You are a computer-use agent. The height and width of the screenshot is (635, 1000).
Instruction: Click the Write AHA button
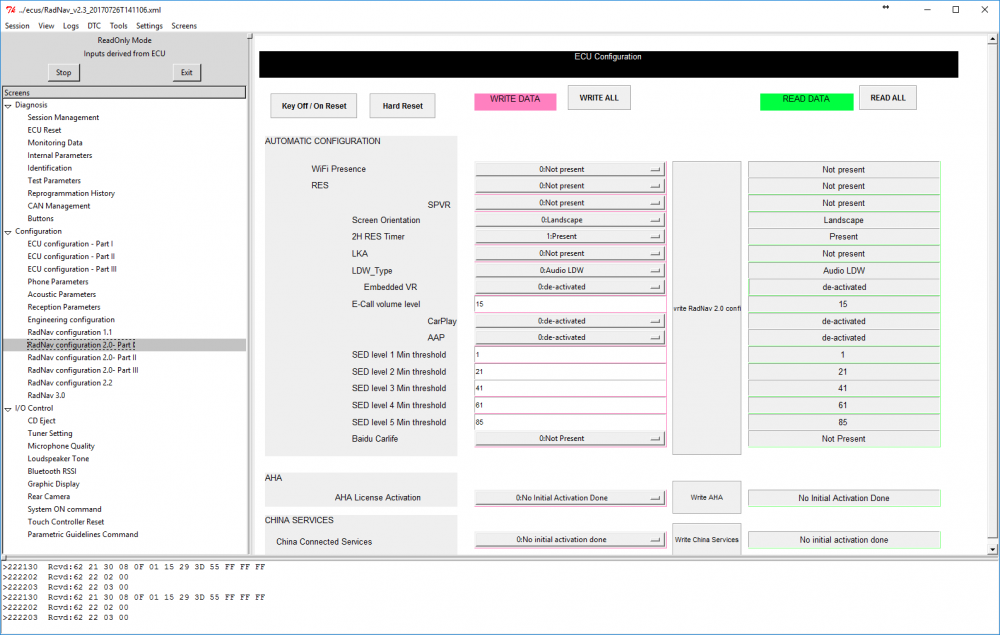tap(707, 497)
